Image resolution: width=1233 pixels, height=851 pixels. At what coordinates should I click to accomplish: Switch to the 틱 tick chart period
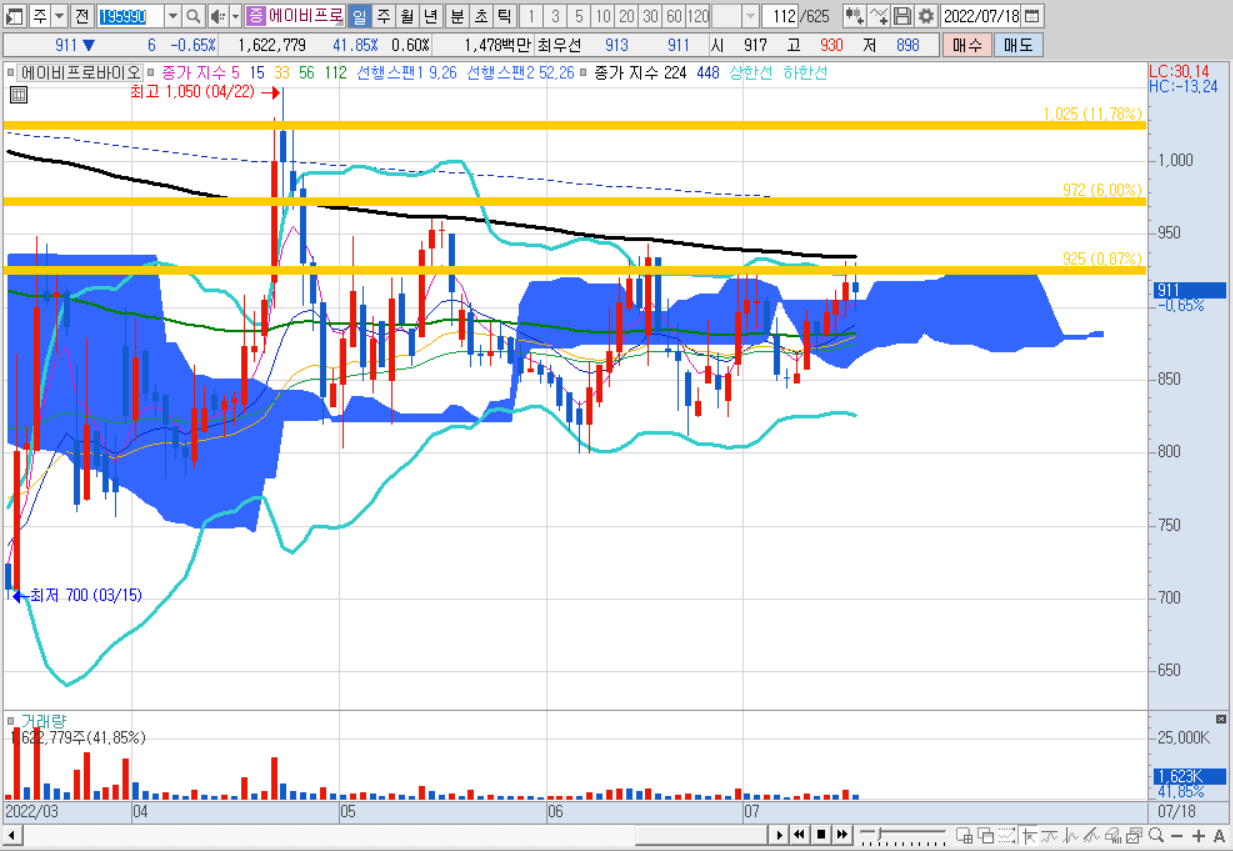point(504,16)
